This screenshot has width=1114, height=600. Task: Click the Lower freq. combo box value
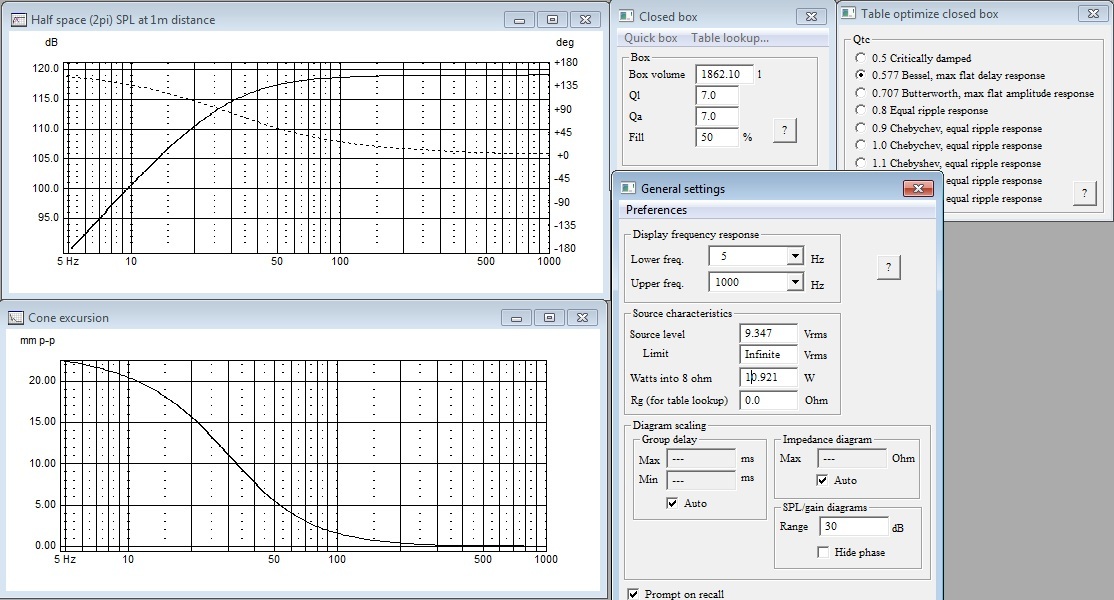[748, 256]
